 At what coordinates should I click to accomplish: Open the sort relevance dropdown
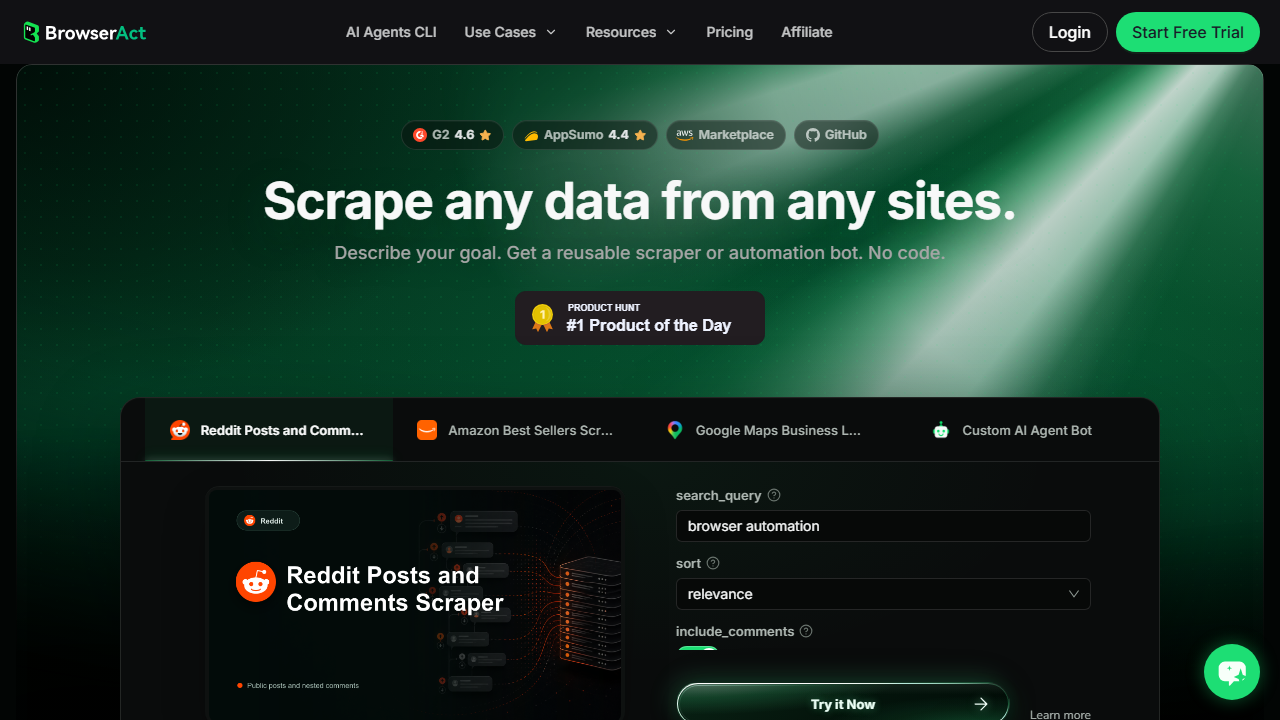point(883,594)
